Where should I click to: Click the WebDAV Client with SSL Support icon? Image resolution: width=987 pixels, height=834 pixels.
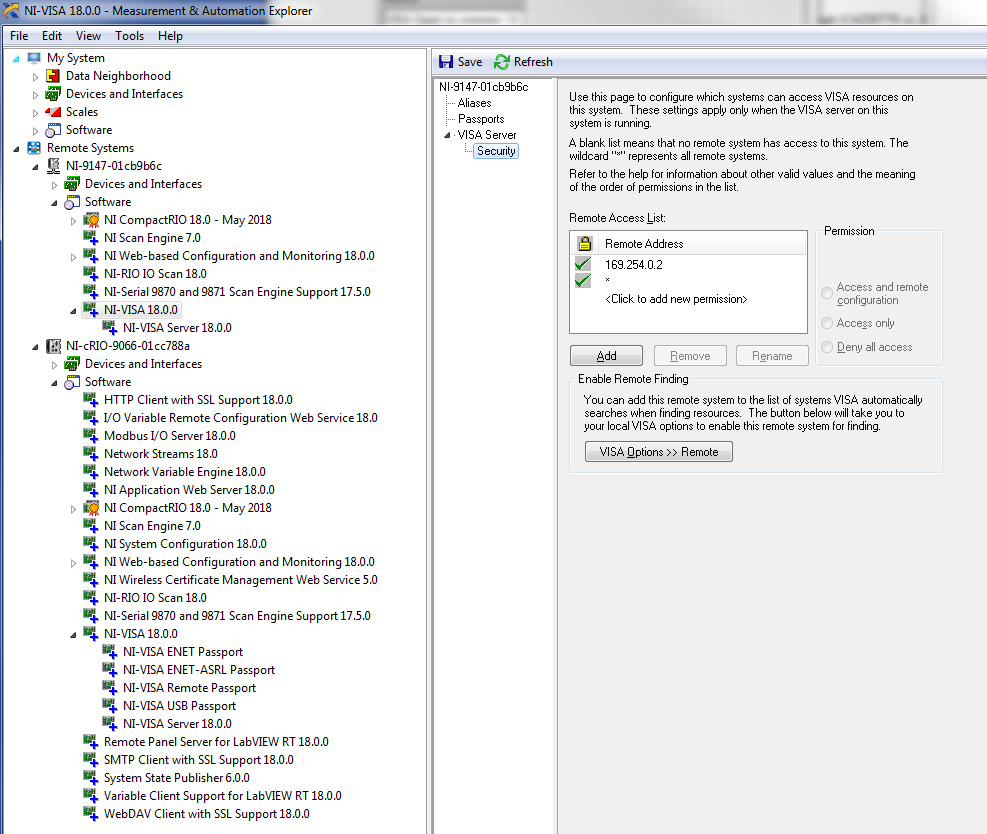91,814
